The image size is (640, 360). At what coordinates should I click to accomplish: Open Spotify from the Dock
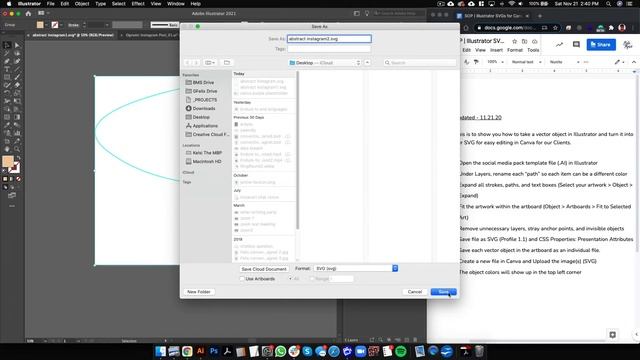[x=401, y=351]
